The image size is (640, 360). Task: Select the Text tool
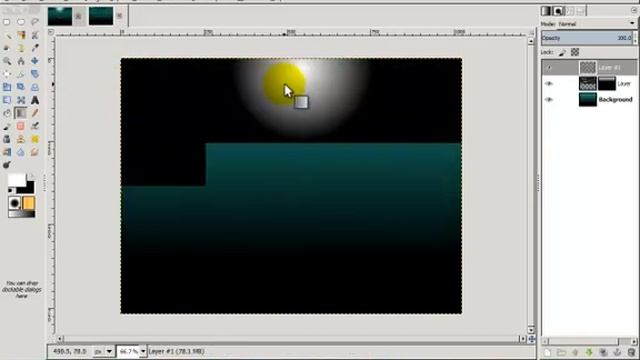pos(35,100)
